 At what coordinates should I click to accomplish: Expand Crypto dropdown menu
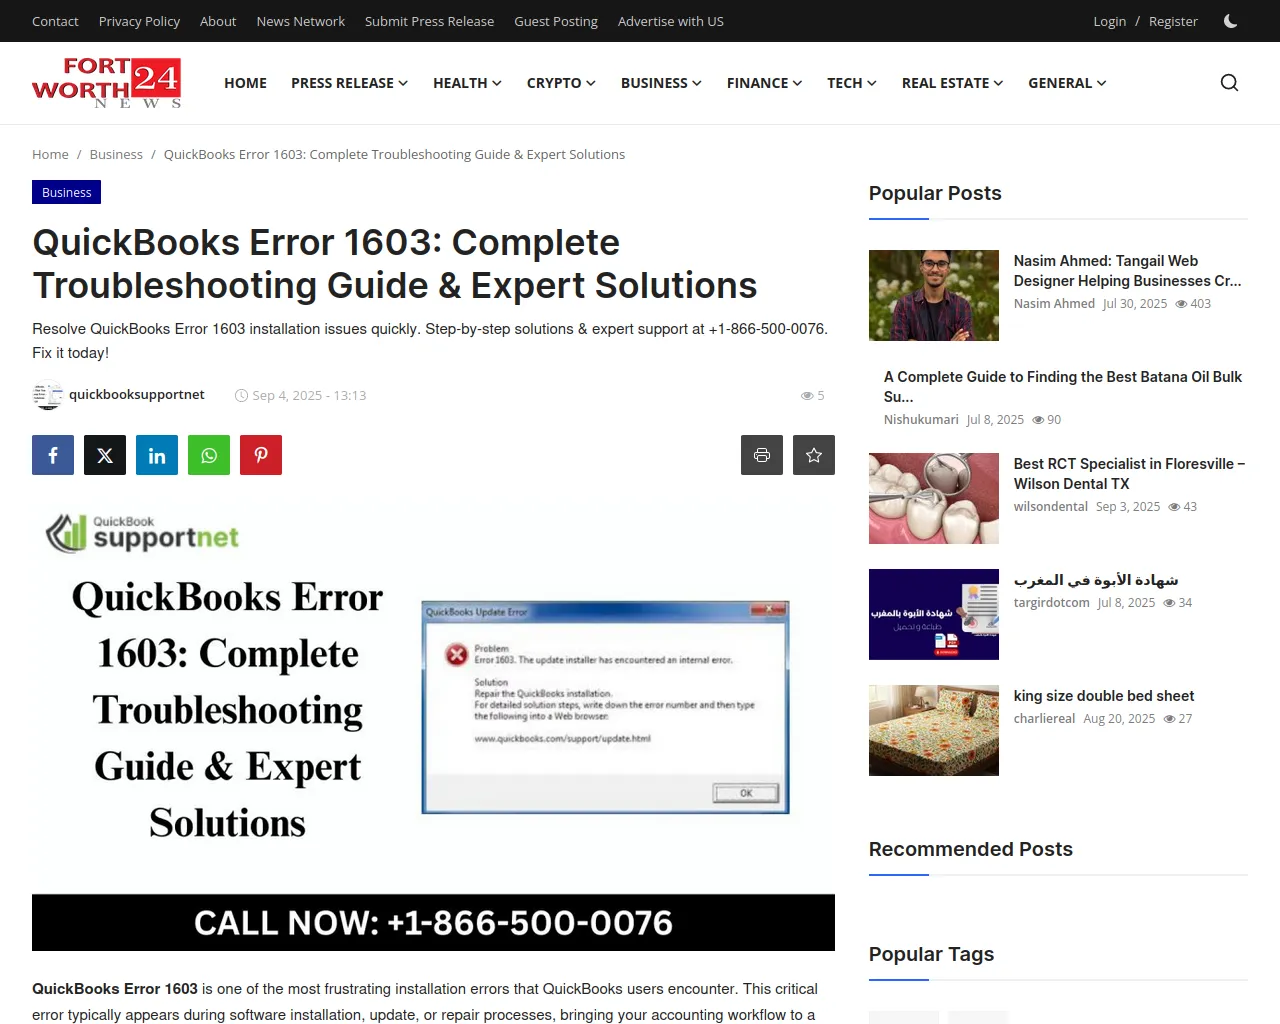pyautogui.click(x=561, y=83)
